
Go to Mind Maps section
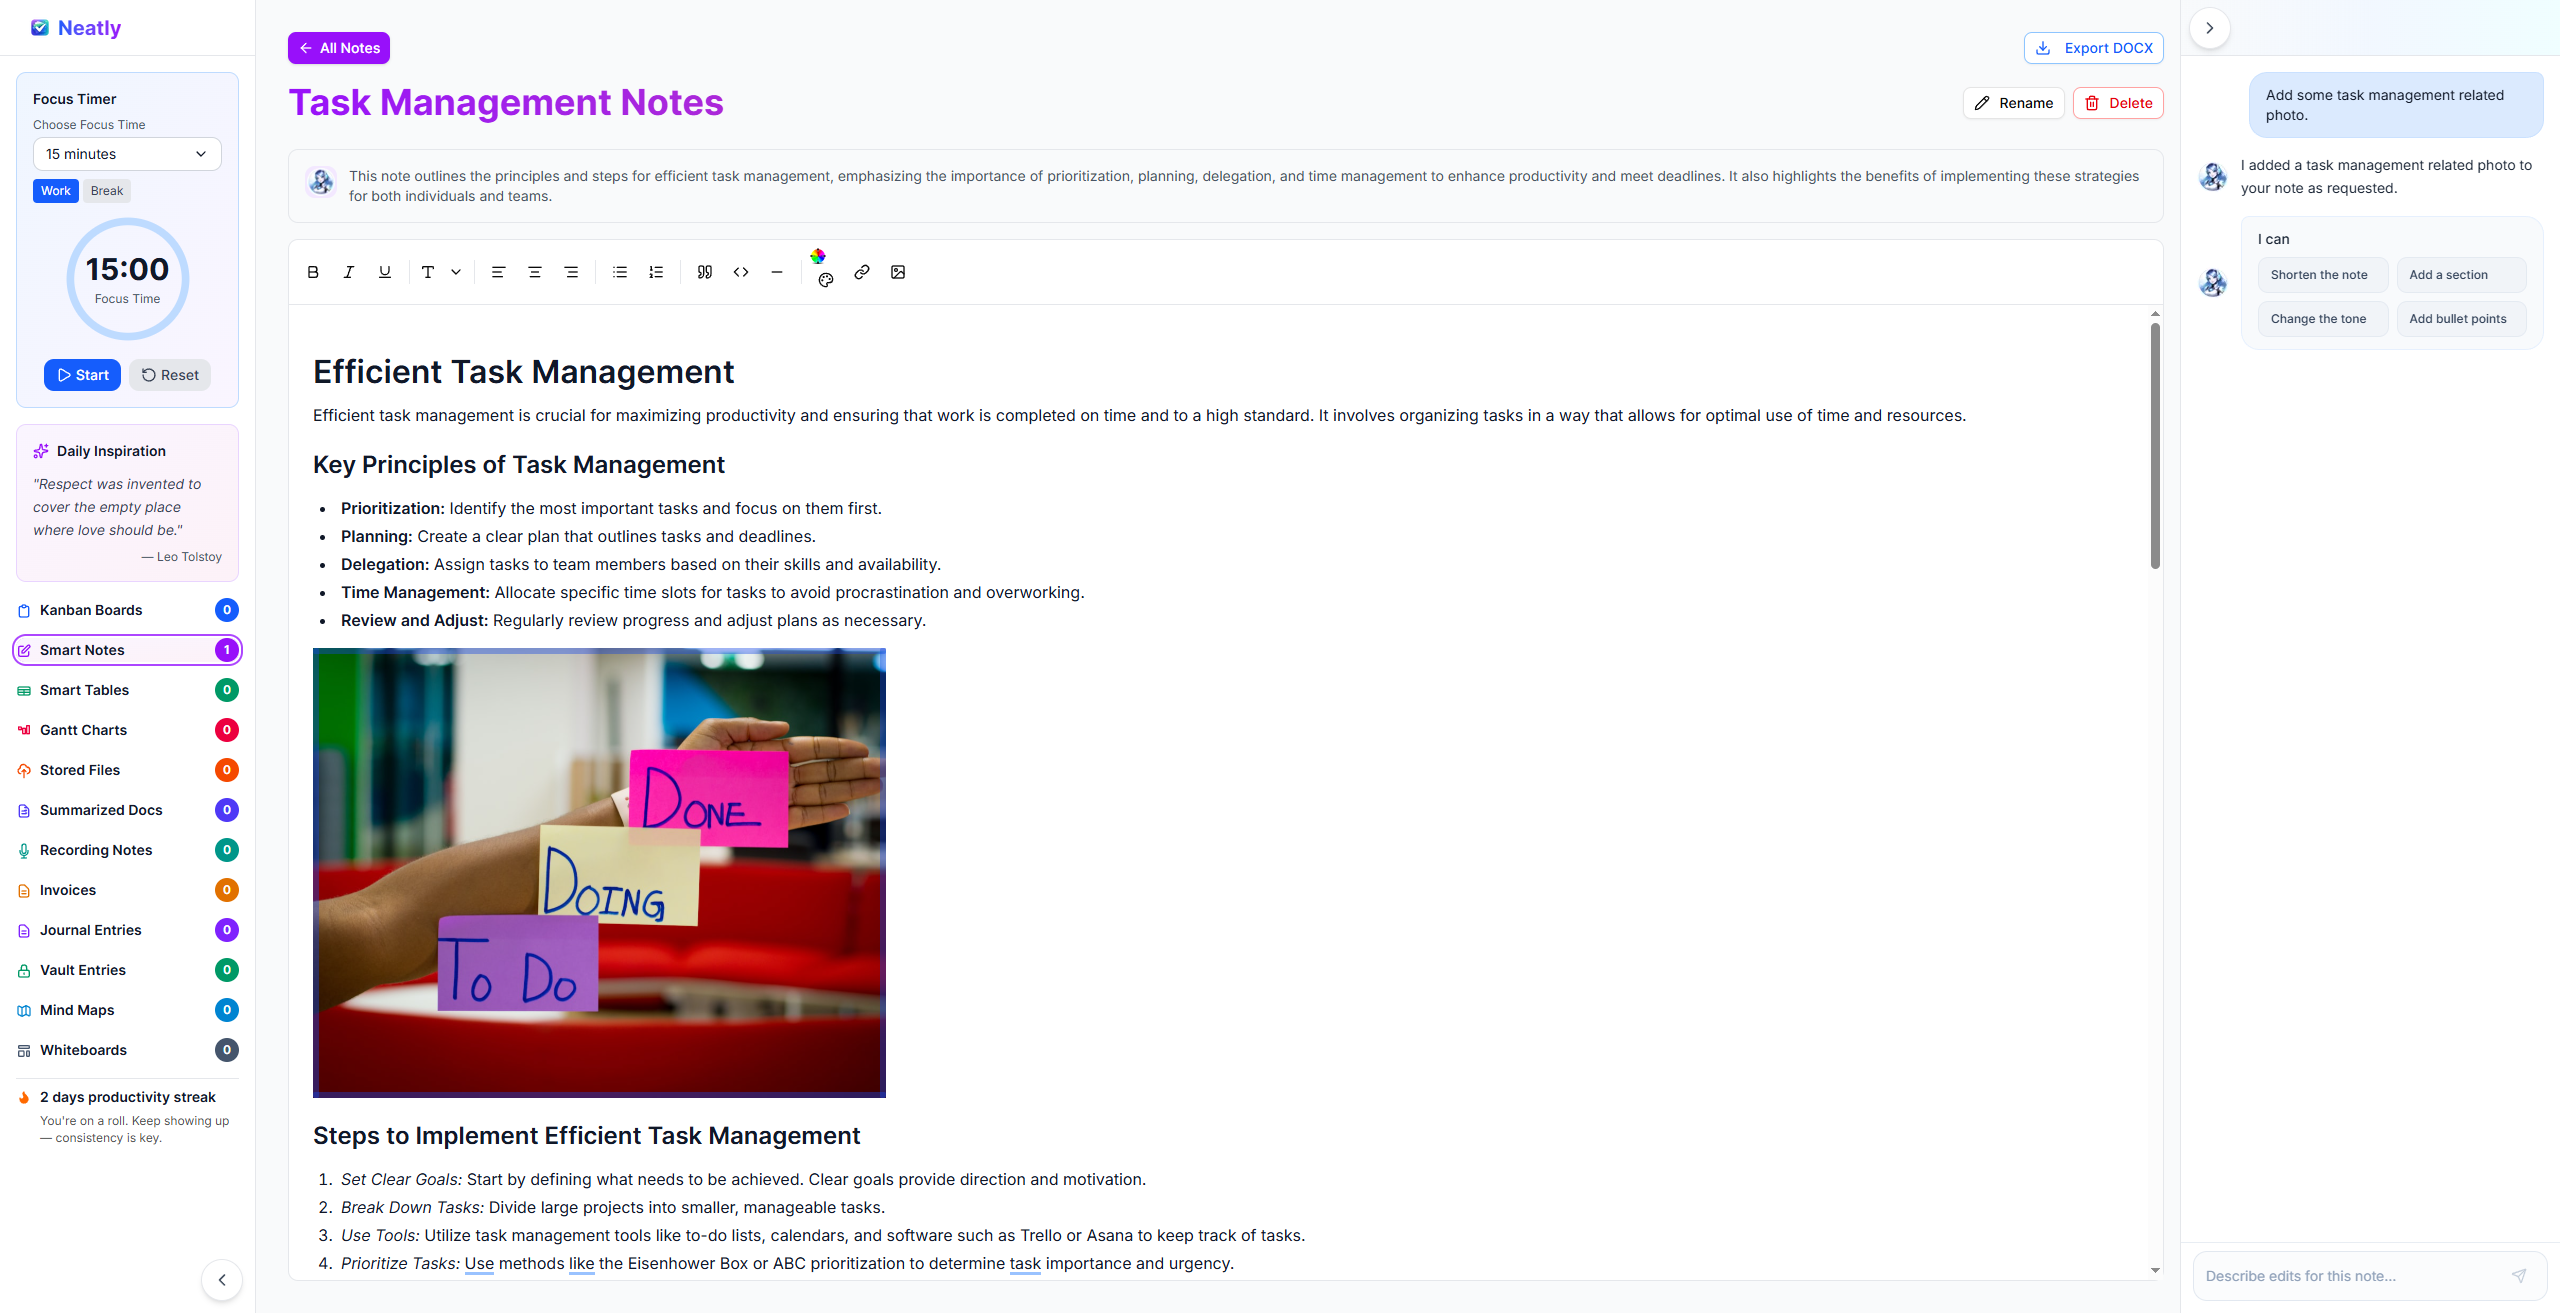(77, 1010)
